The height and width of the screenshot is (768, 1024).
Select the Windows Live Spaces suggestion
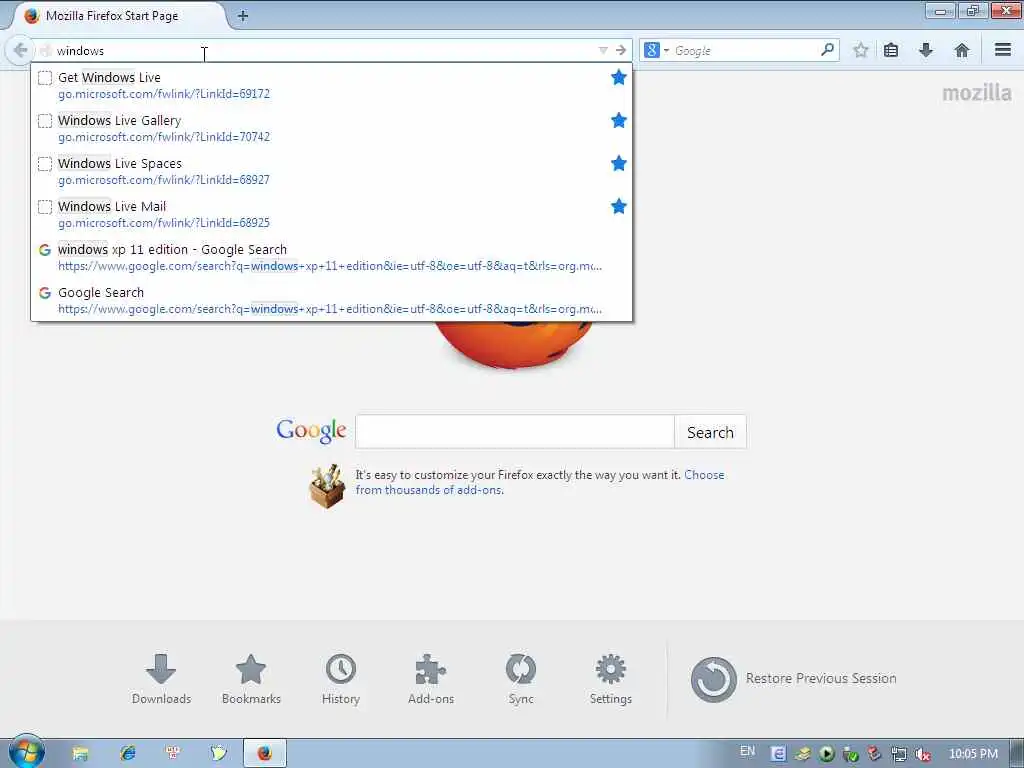(332, 171)
